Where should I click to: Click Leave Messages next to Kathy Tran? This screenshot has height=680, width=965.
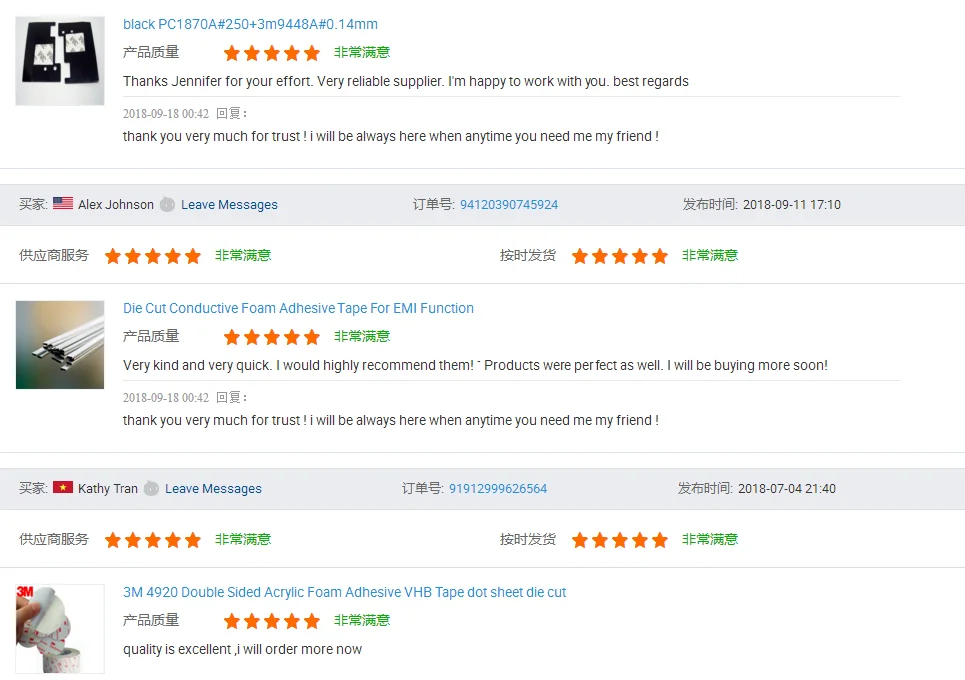coord(213,488)
